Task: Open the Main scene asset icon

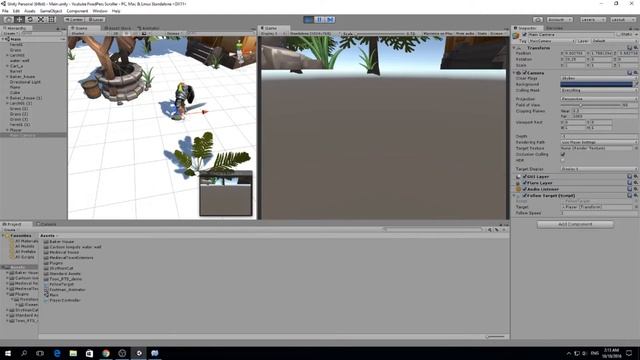Action: [x=46, y=295]
